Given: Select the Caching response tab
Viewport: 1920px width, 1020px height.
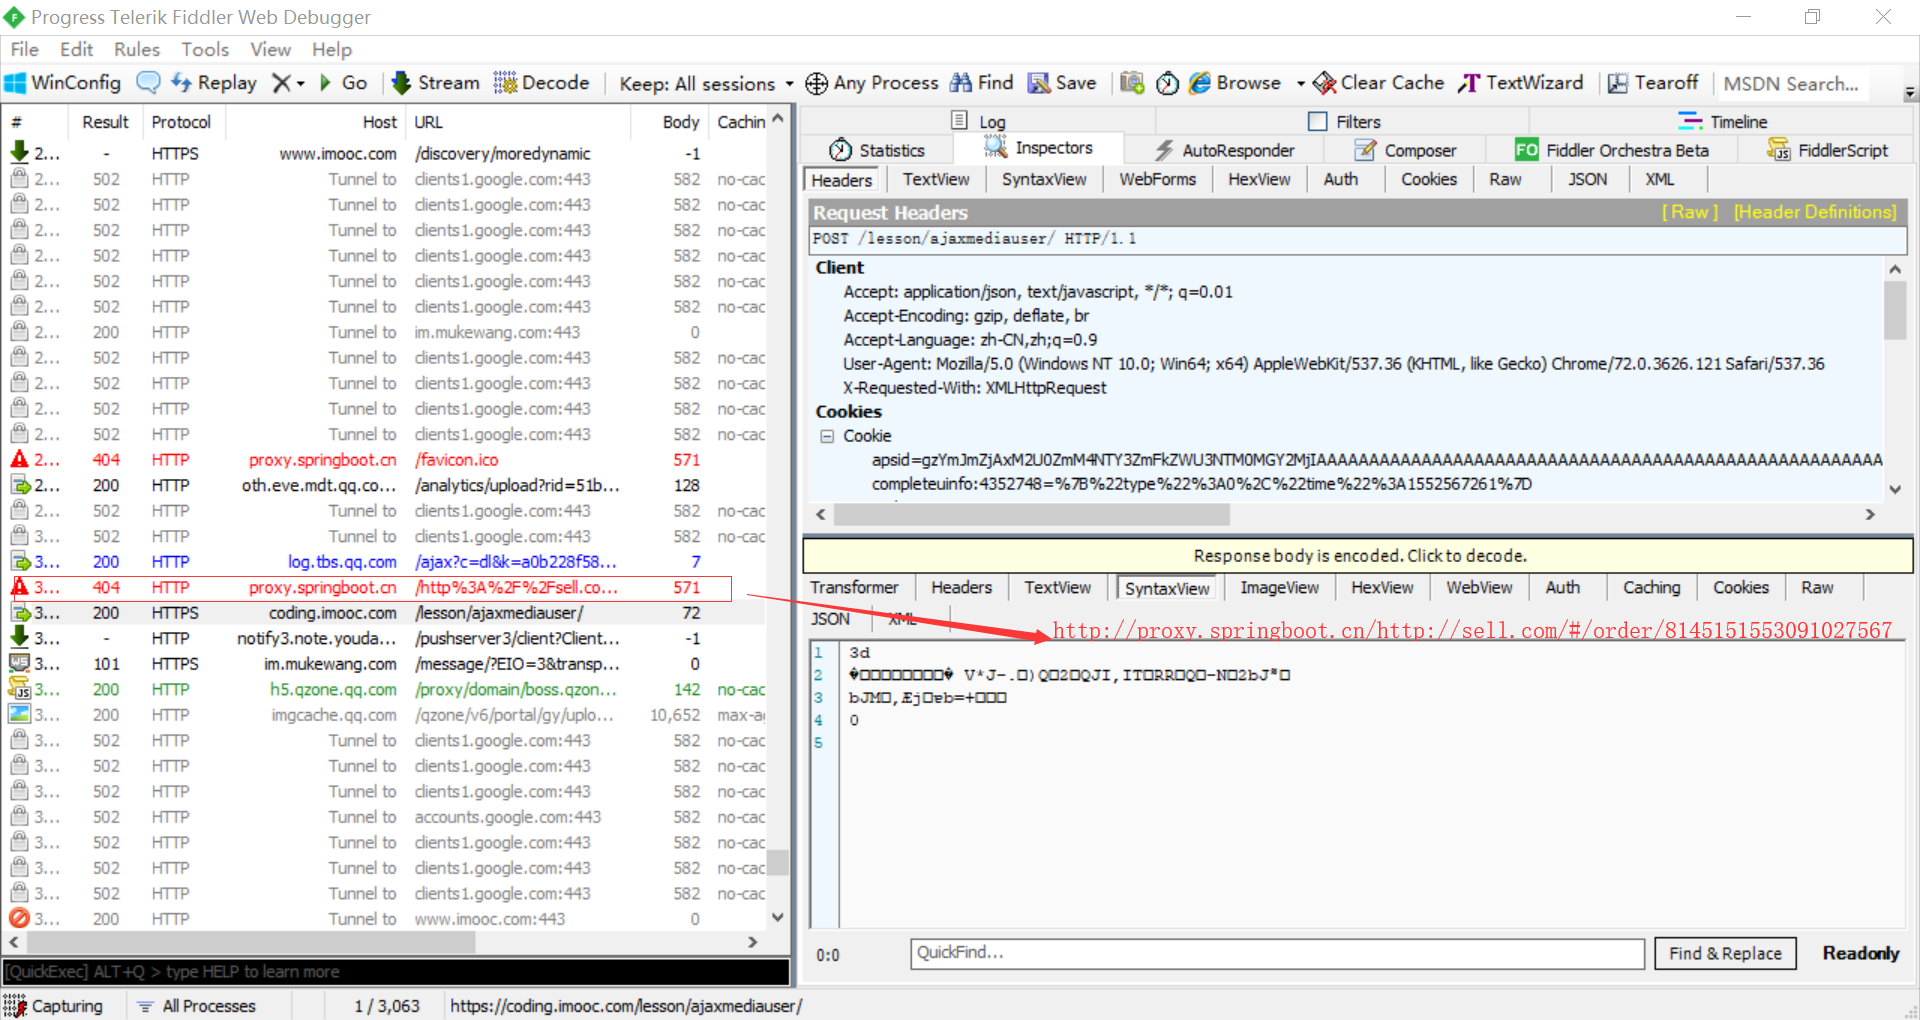Looking at the screenshot, I should click(1651, 588).
